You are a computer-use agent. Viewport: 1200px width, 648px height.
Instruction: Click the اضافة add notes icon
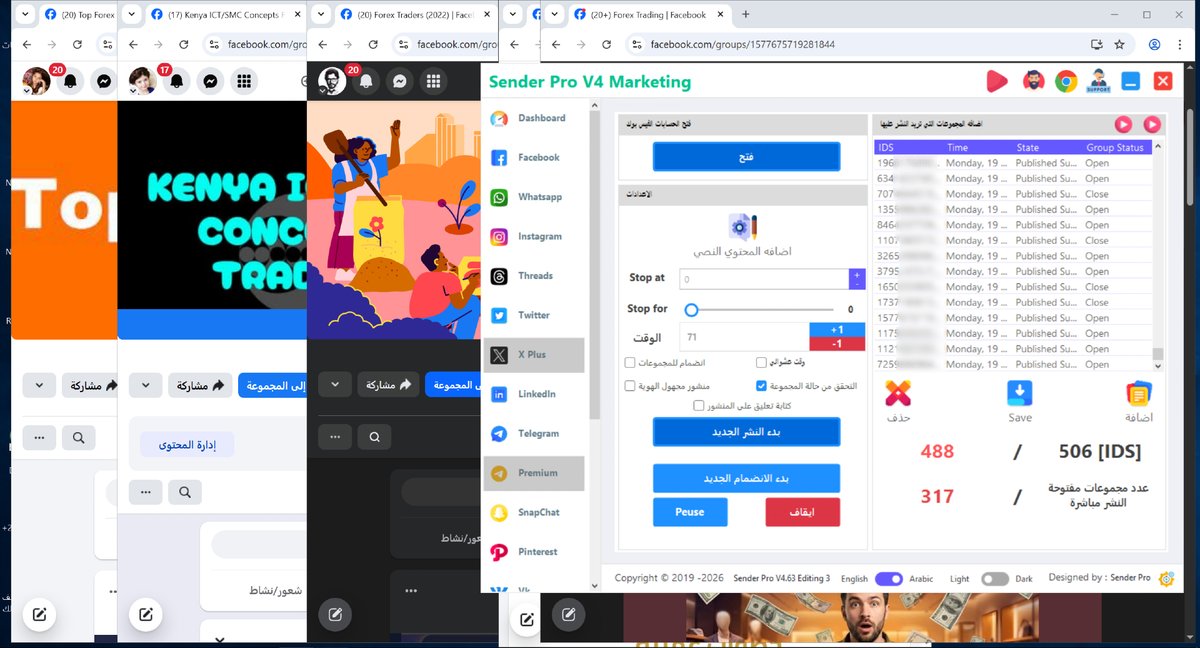pyautogui.click(x=1139, y=393)
